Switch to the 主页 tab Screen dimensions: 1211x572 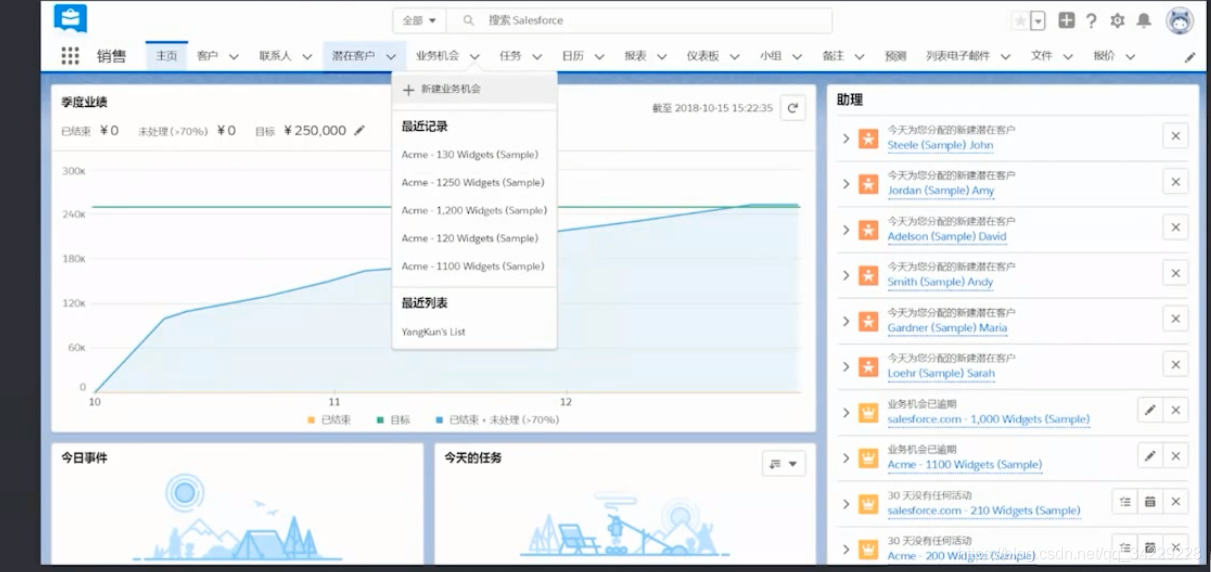166,56
